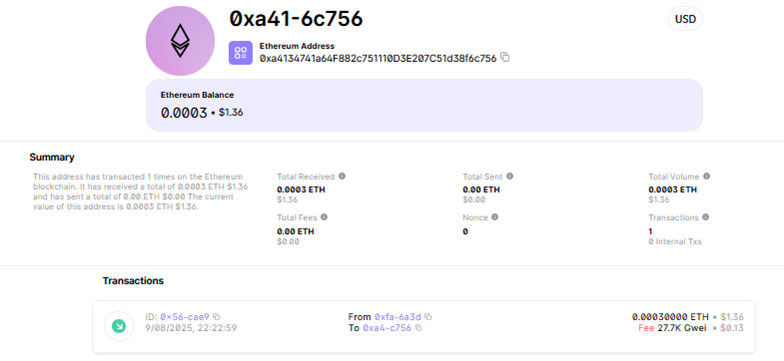This screenshot has width=784, height=361.
Task: Click the summary description paragraph
Action: point(140,192)
